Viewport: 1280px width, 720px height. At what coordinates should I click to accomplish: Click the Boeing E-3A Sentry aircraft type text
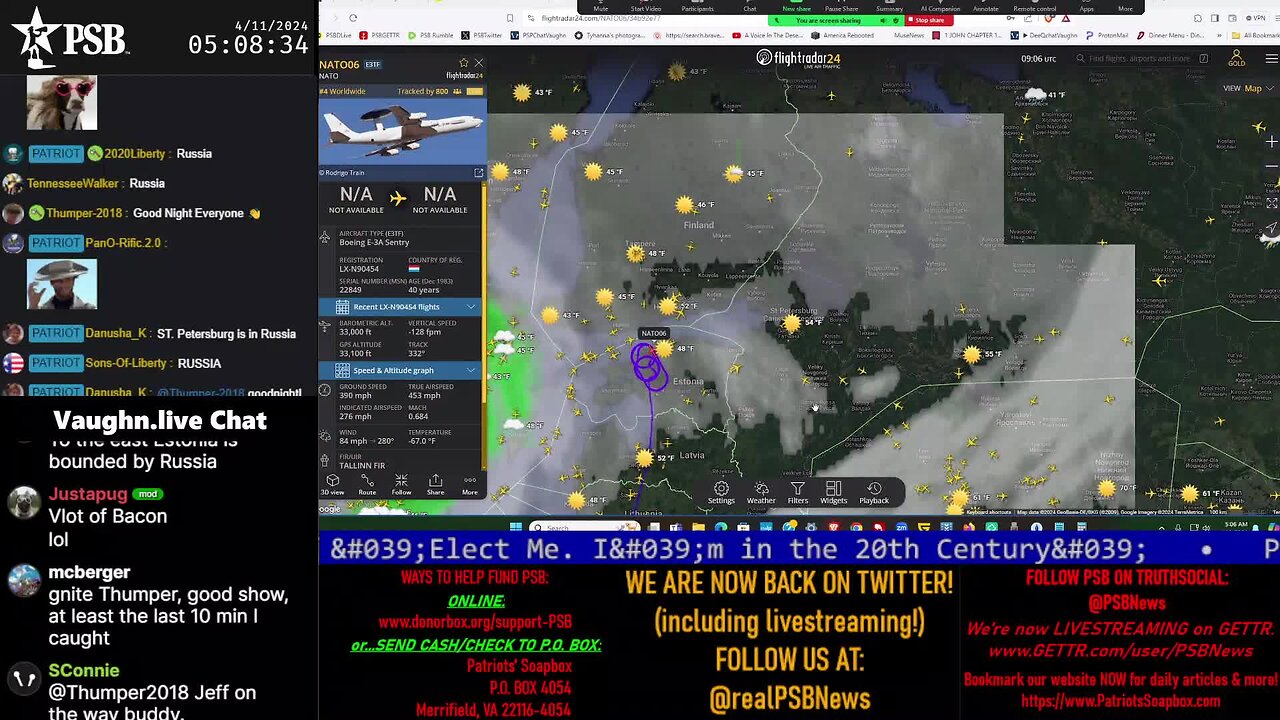tap(374, 242)
